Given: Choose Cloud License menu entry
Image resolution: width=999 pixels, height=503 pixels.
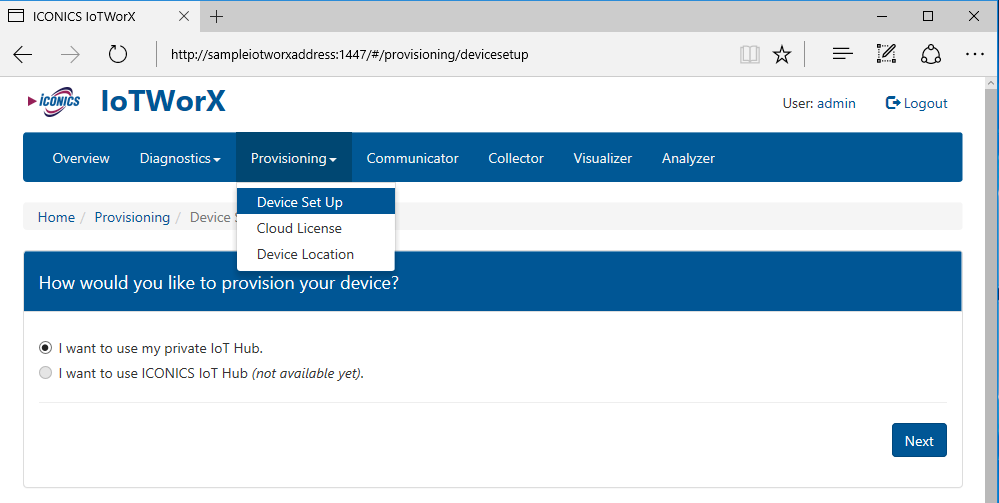Looking at the screenshot, I should click(299, 228).
